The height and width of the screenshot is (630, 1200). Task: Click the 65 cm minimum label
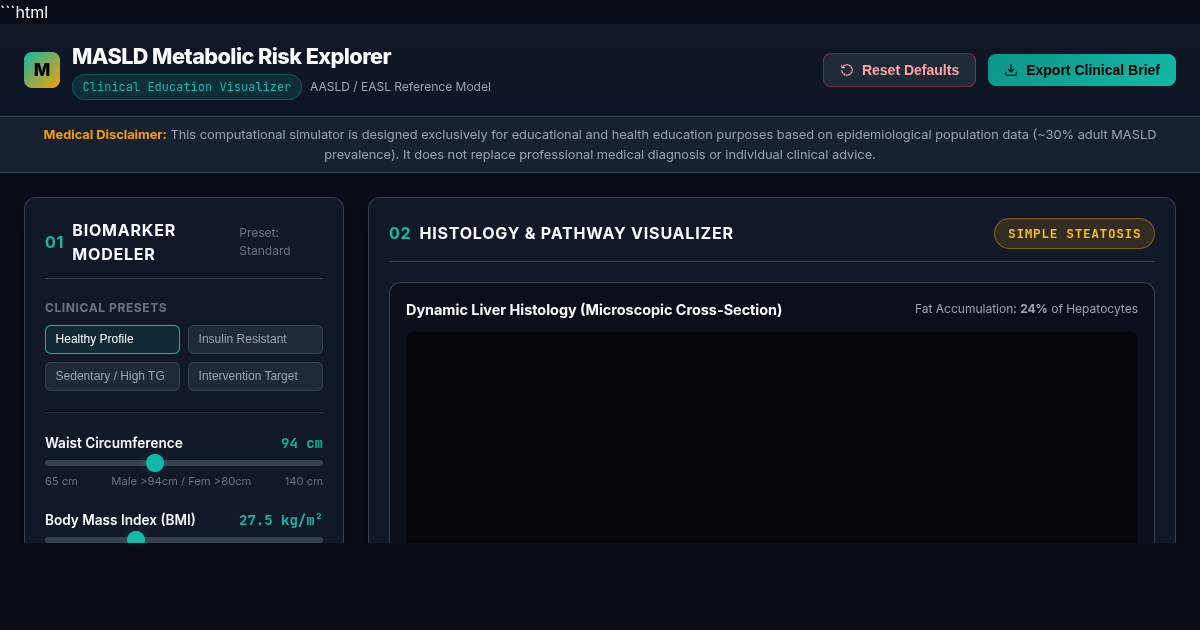tap(61, 481)
